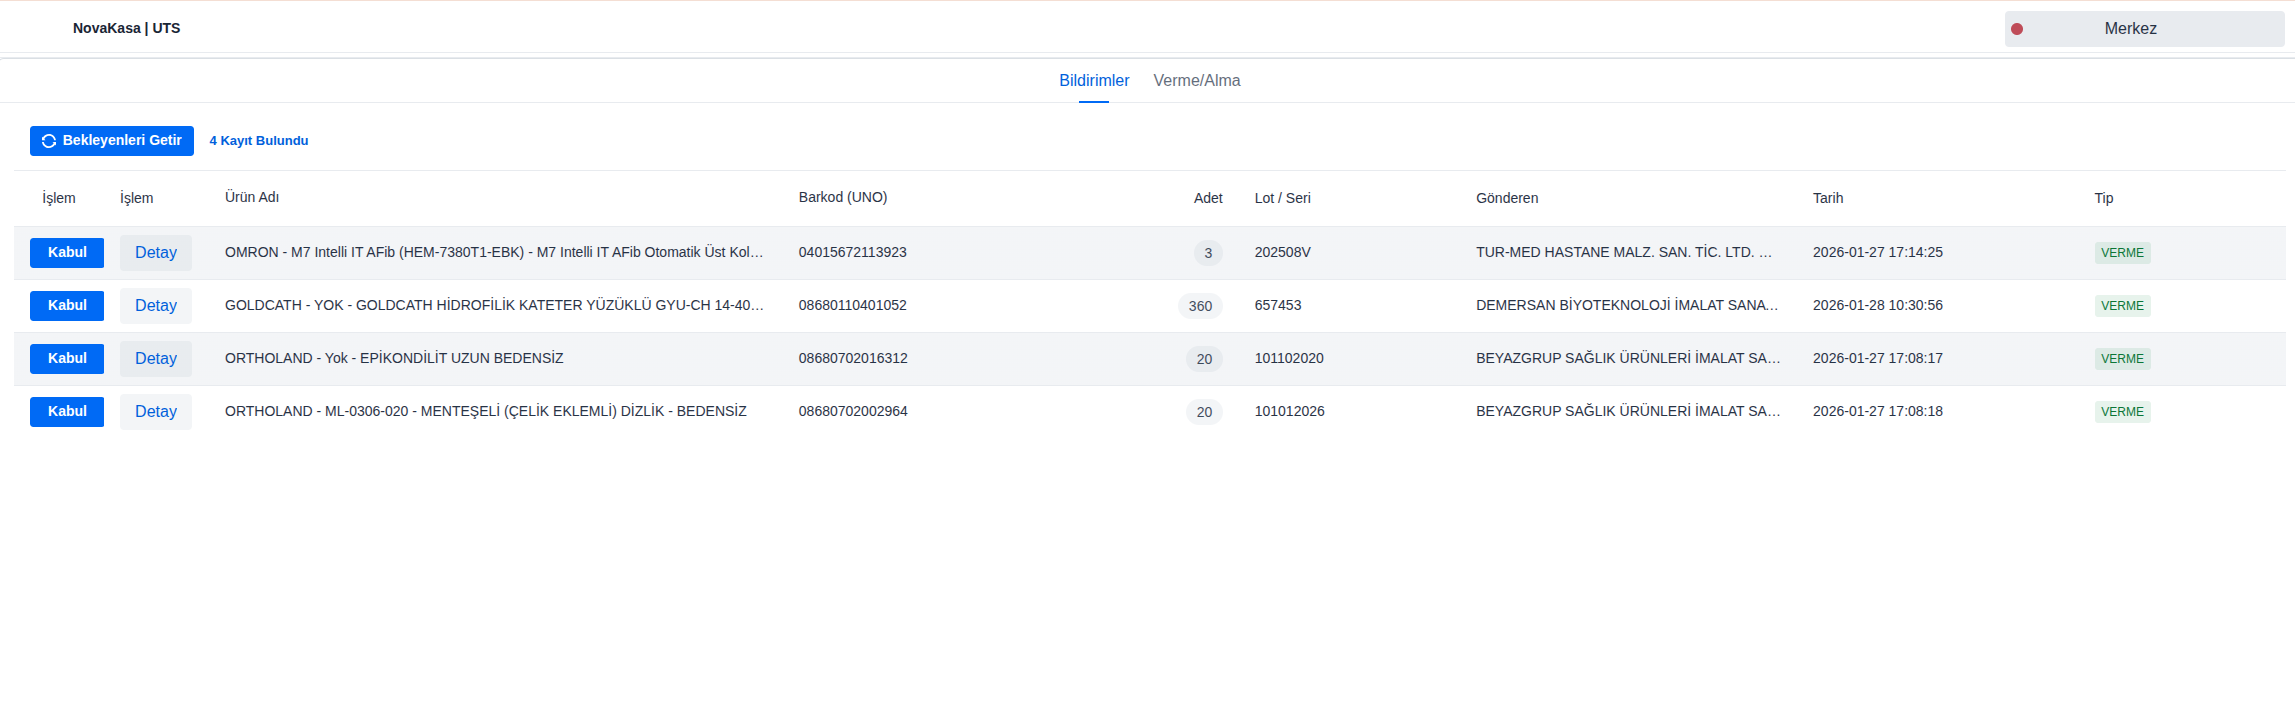Click the Tarih column header
2295x710 pixels.
pos(1827,198)
